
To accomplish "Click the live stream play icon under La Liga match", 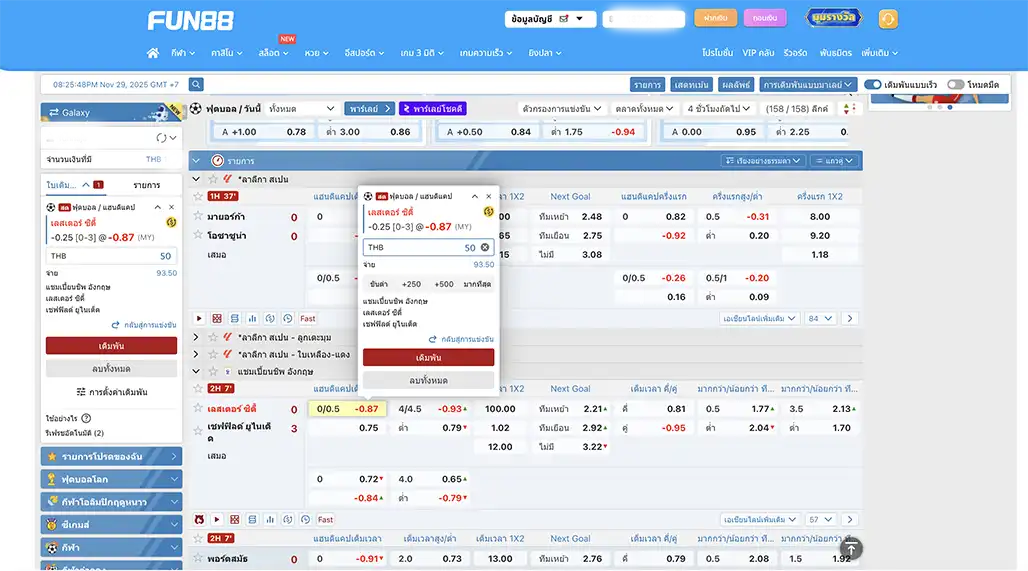I will point(199,319).
